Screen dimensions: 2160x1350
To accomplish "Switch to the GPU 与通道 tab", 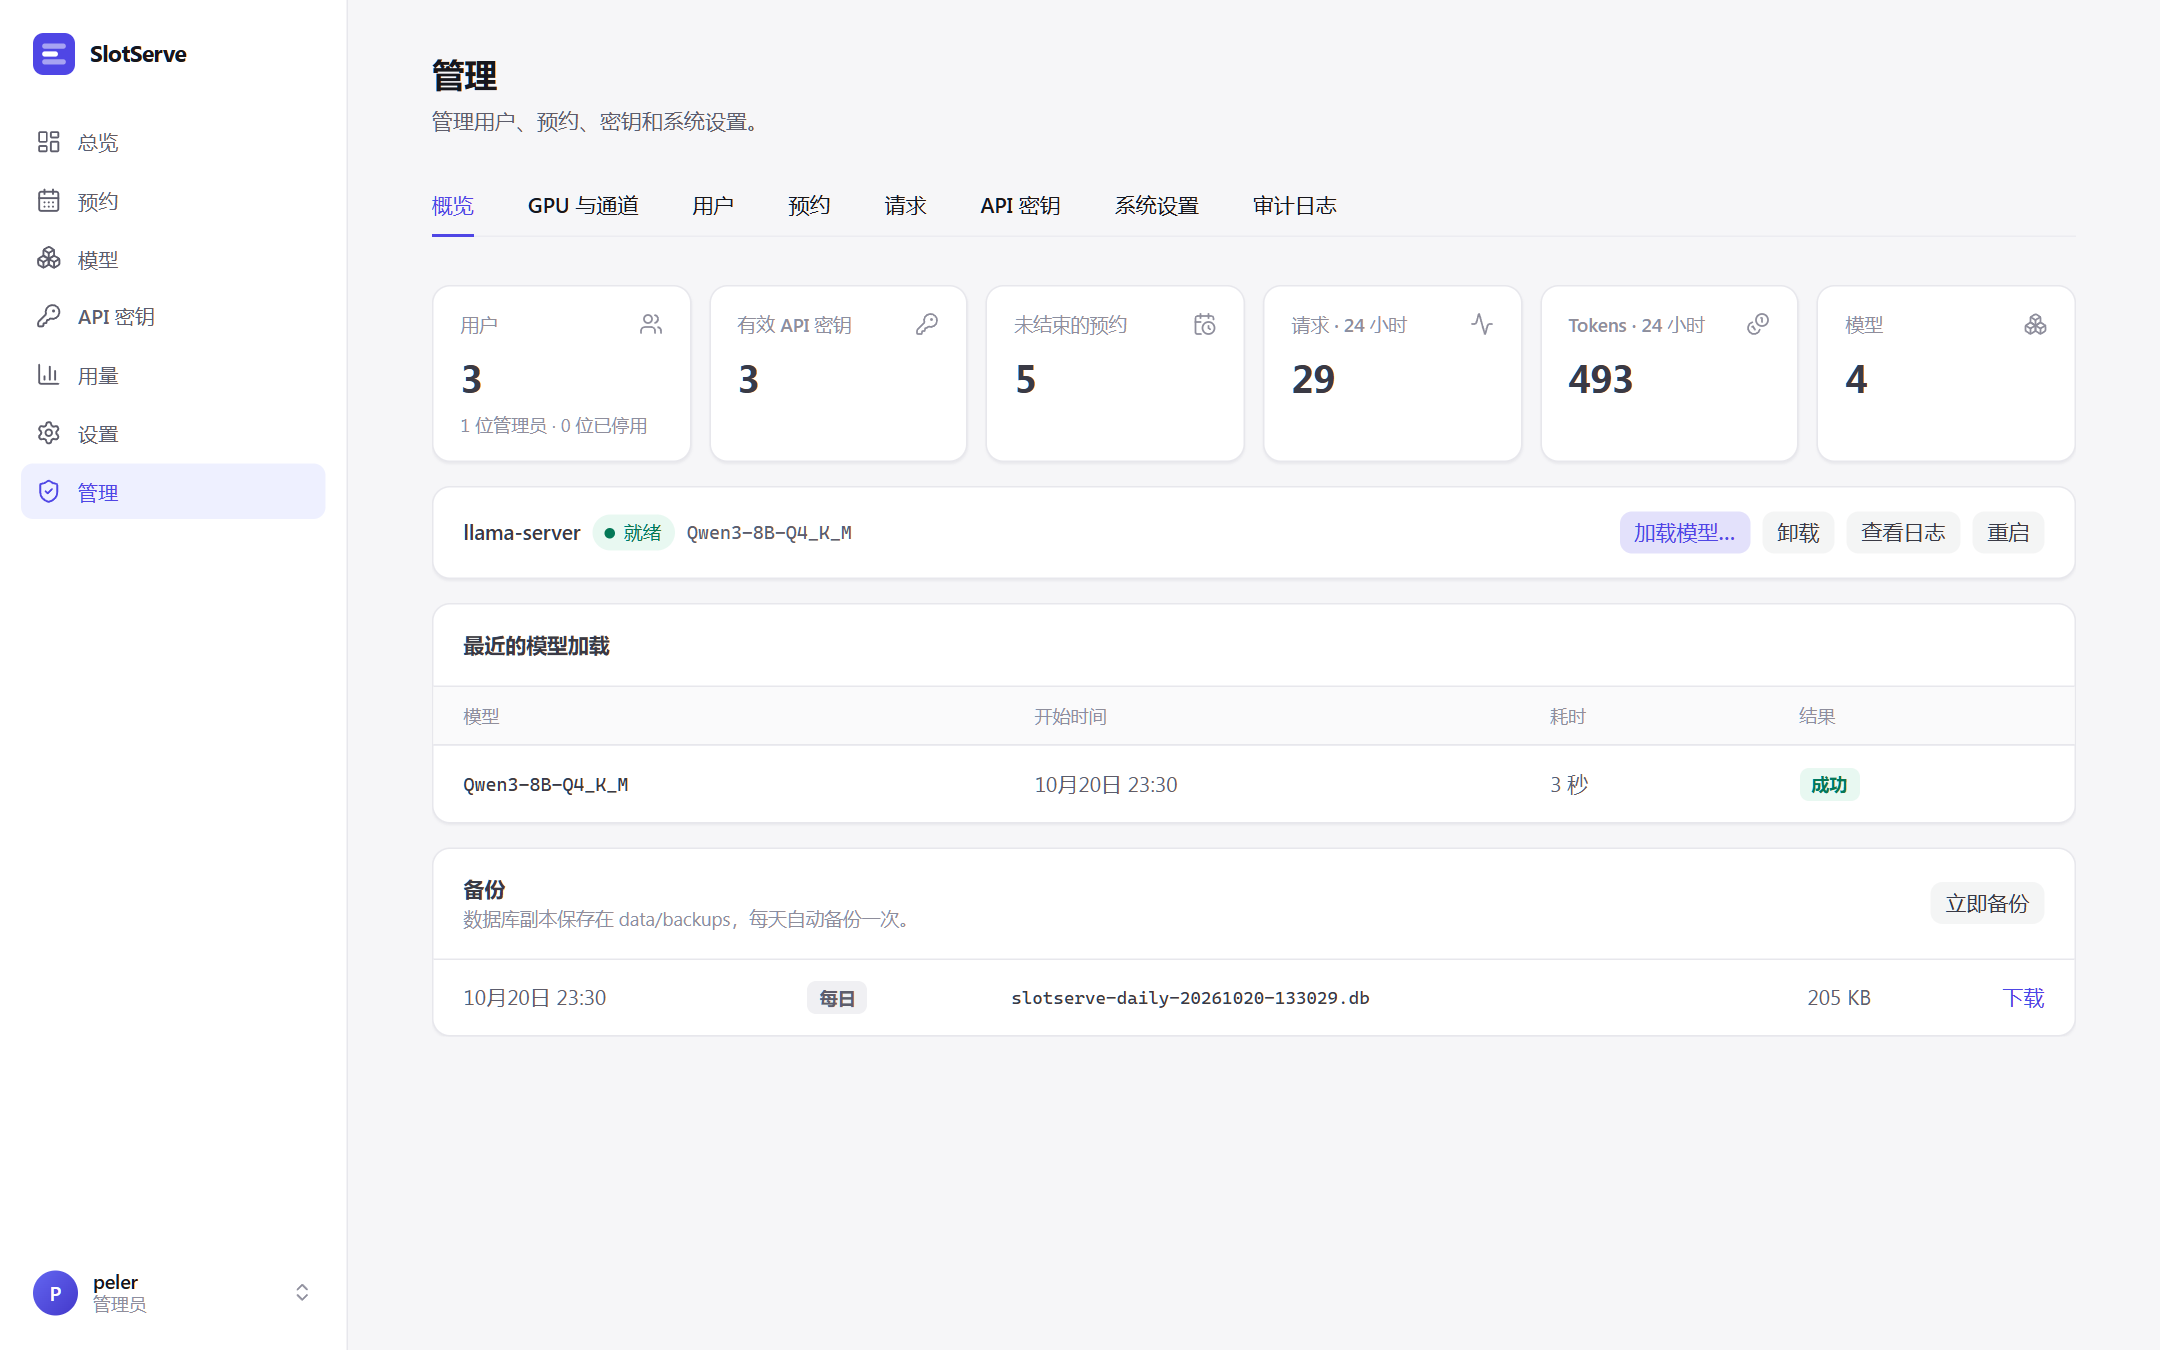I will 583,206.
